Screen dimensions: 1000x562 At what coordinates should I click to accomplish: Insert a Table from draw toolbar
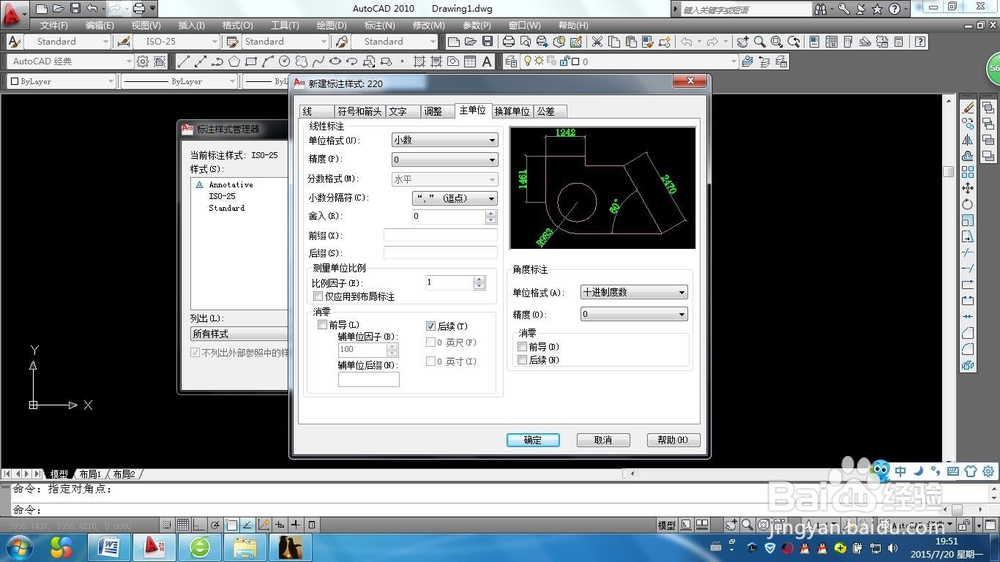tap(470, 61)
